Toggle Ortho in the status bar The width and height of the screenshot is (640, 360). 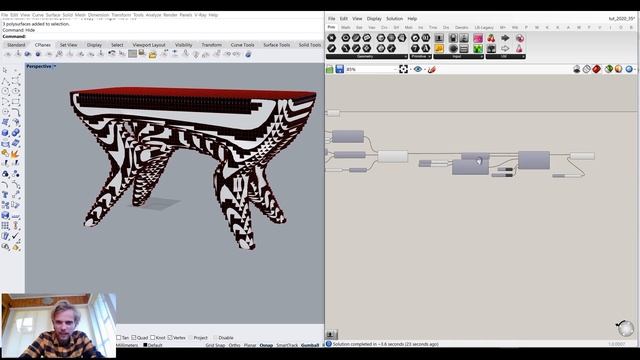click(x=234, y=345)
